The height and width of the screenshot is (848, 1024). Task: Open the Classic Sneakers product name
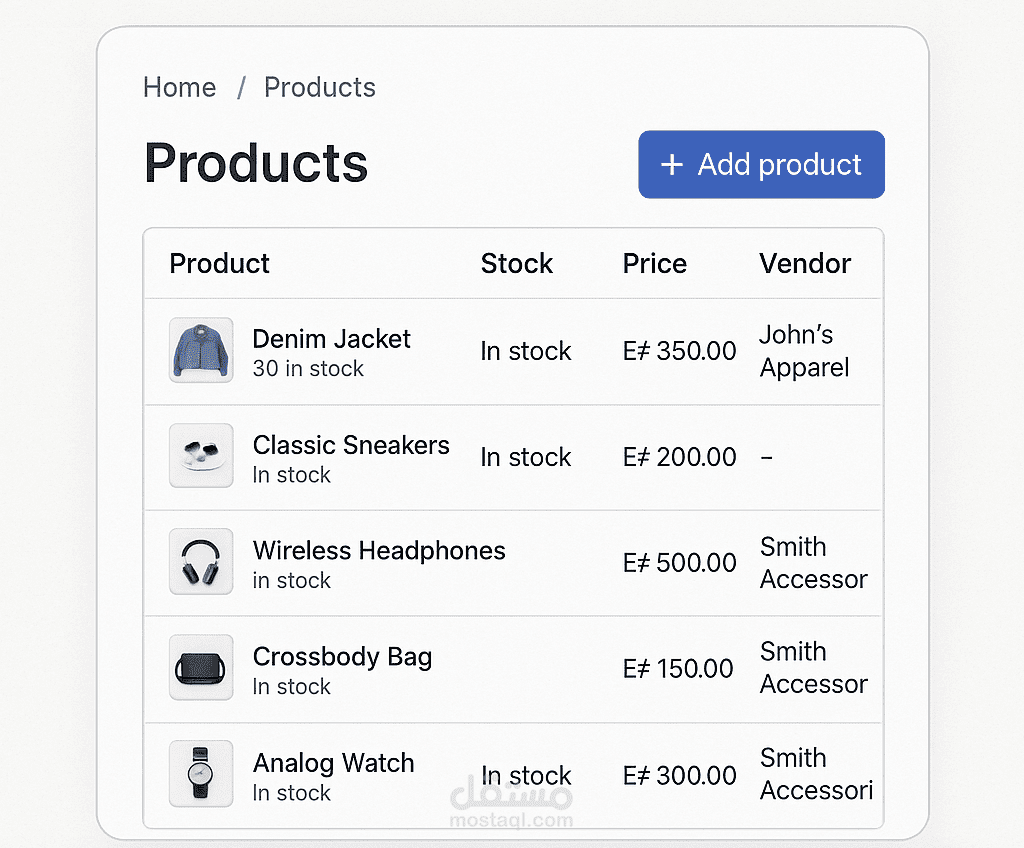coord(351,445)
